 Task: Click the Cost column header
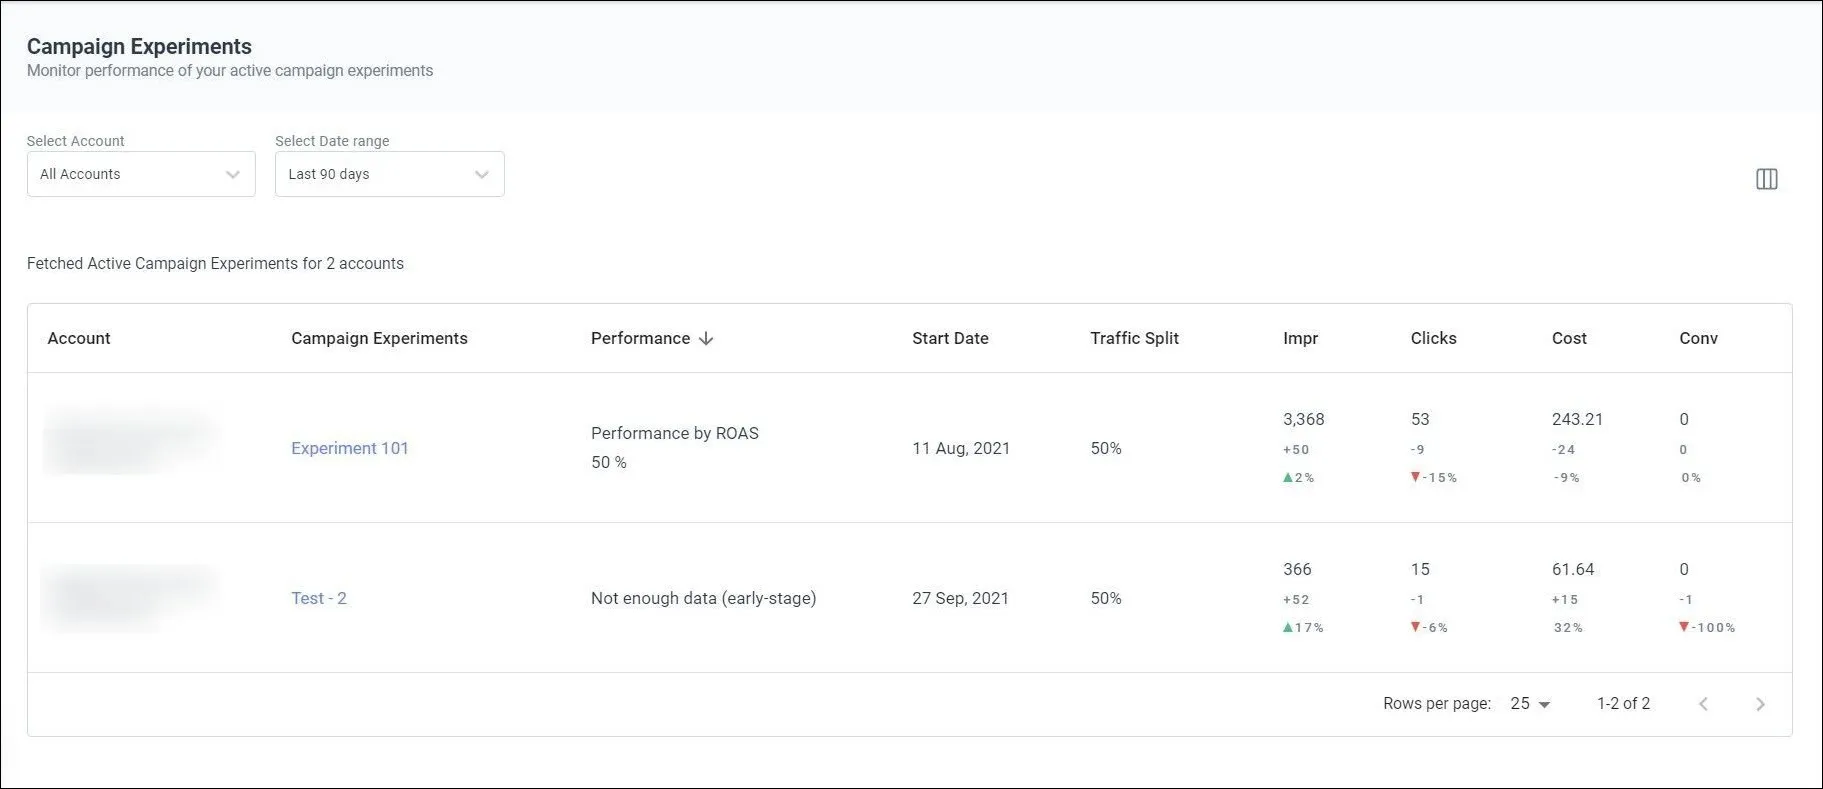click(x=1569, y=338)
